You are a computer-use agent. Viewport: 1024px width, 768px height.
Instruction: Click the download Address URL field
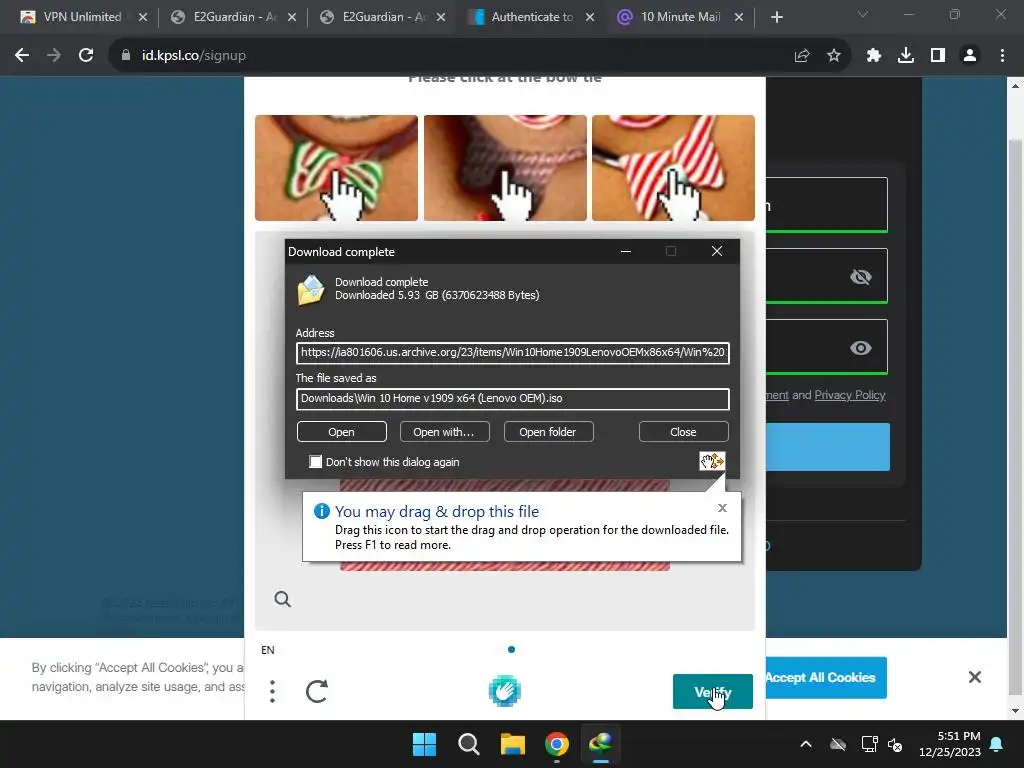pos(513,353)
